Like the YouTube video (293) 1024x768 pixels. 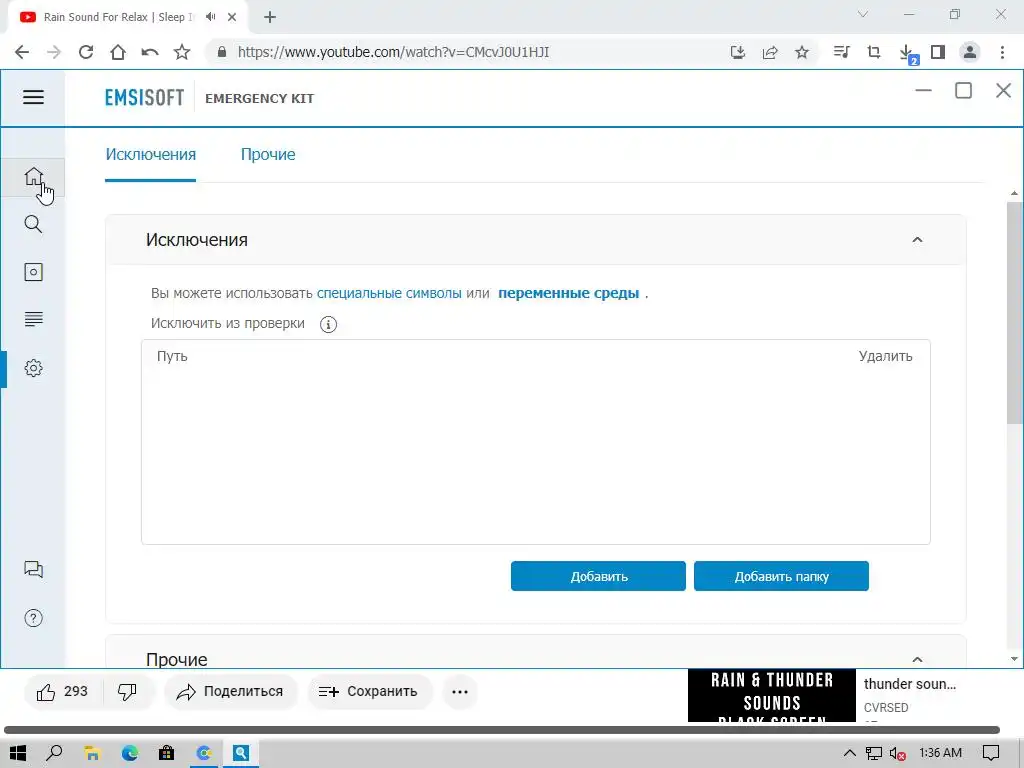[x=62, y=692]
